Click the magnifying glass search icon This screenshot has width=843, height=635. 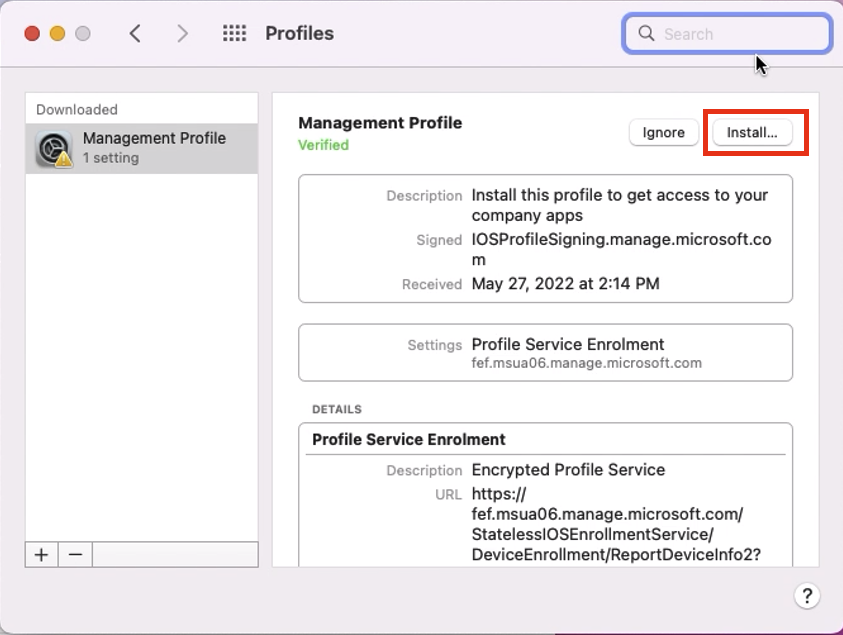647,34
